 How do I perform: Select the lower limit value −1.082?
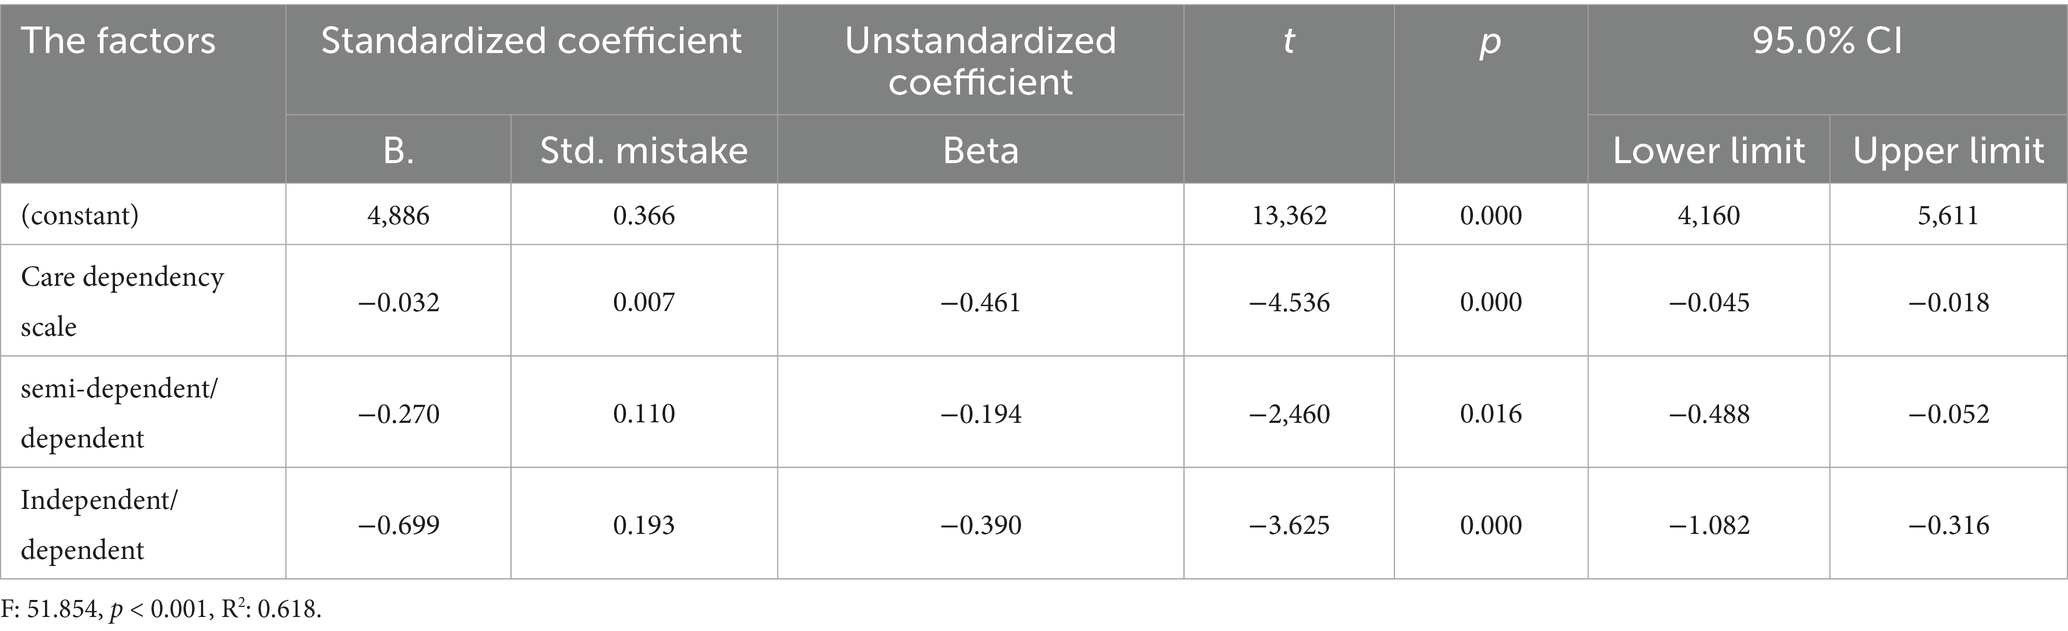(1709, 525)
